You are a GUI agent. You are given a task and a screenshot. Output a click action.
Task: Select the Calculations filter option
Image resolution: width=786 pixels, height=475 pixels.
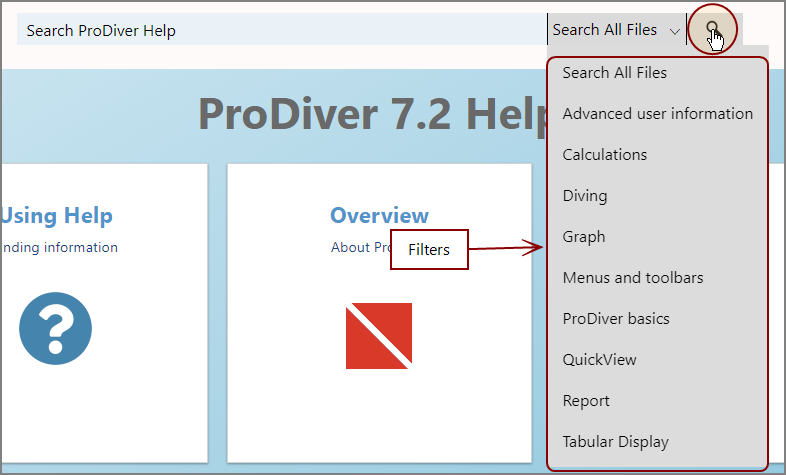(604, 154)
